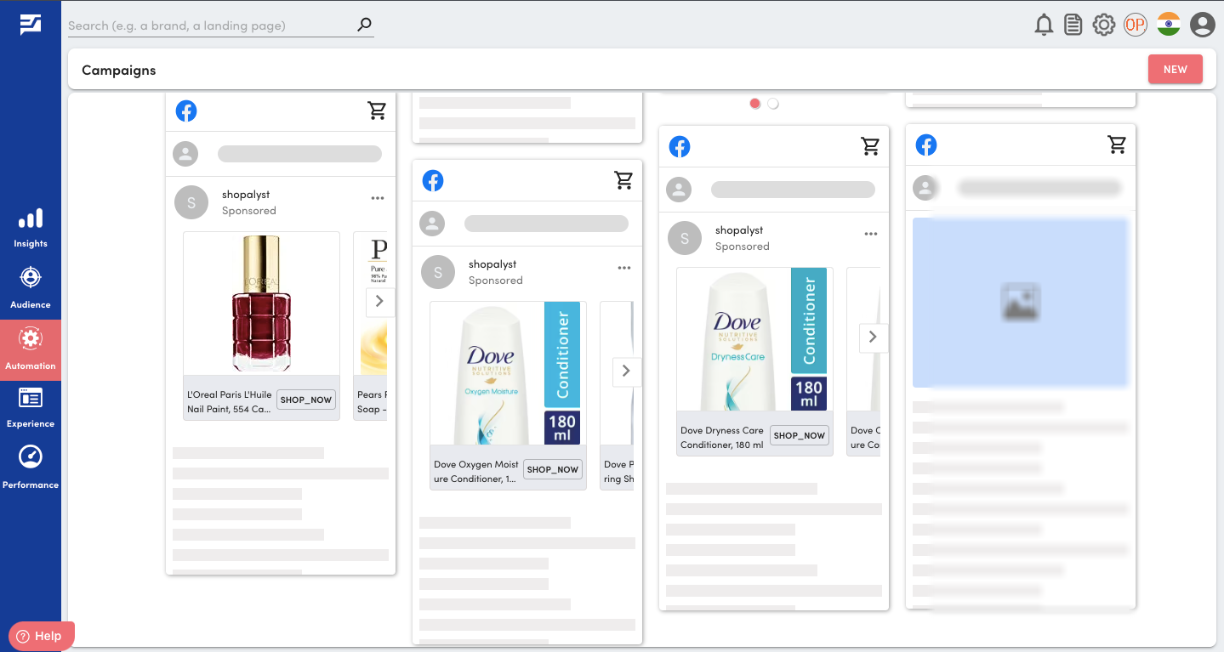Viewport: 1224px width, 652px height.
Task: Click 'Campaigns' page heading
Action: (x=119, y=70)
